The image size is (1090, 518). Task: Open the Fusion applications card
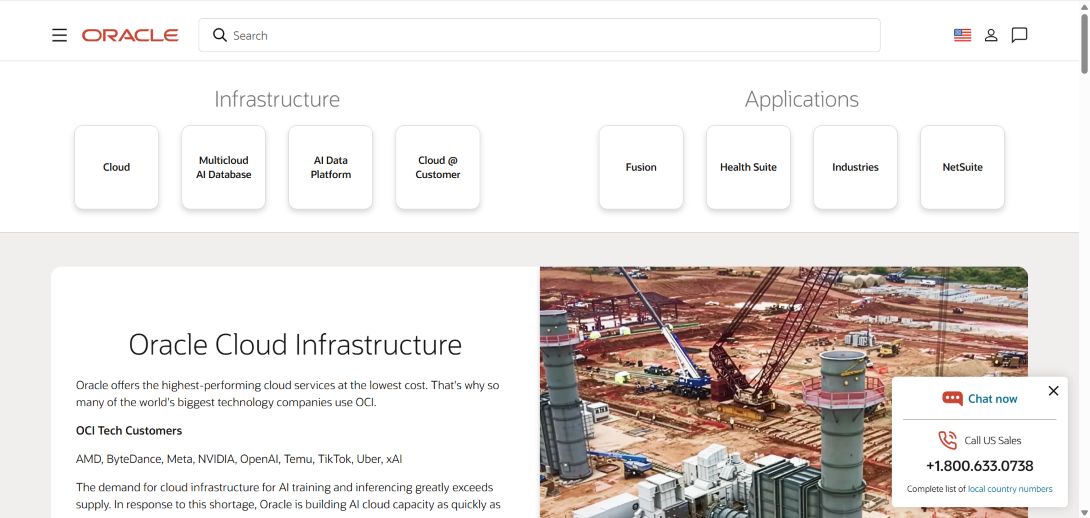click(641, 167)
